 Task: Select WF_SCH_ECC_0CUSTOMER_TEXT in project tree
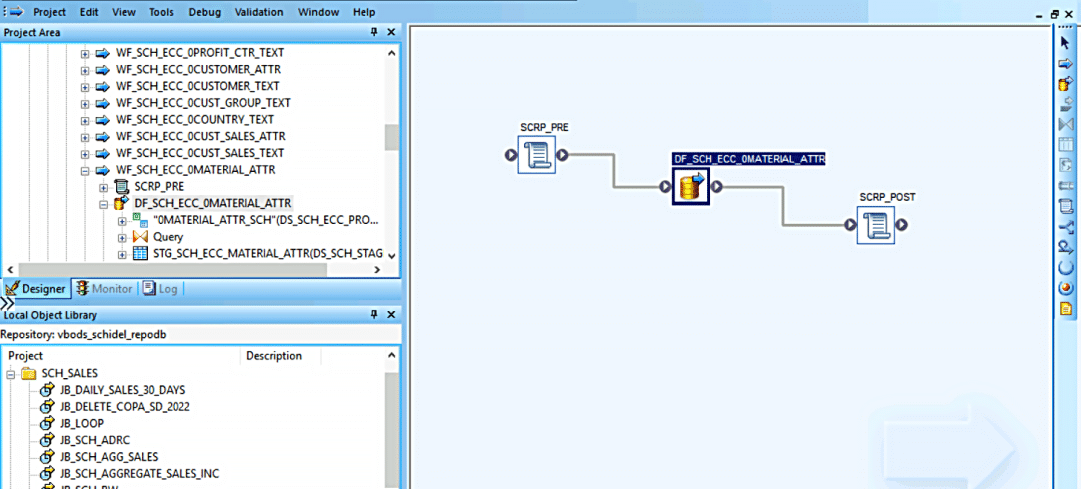click(198, 86)
